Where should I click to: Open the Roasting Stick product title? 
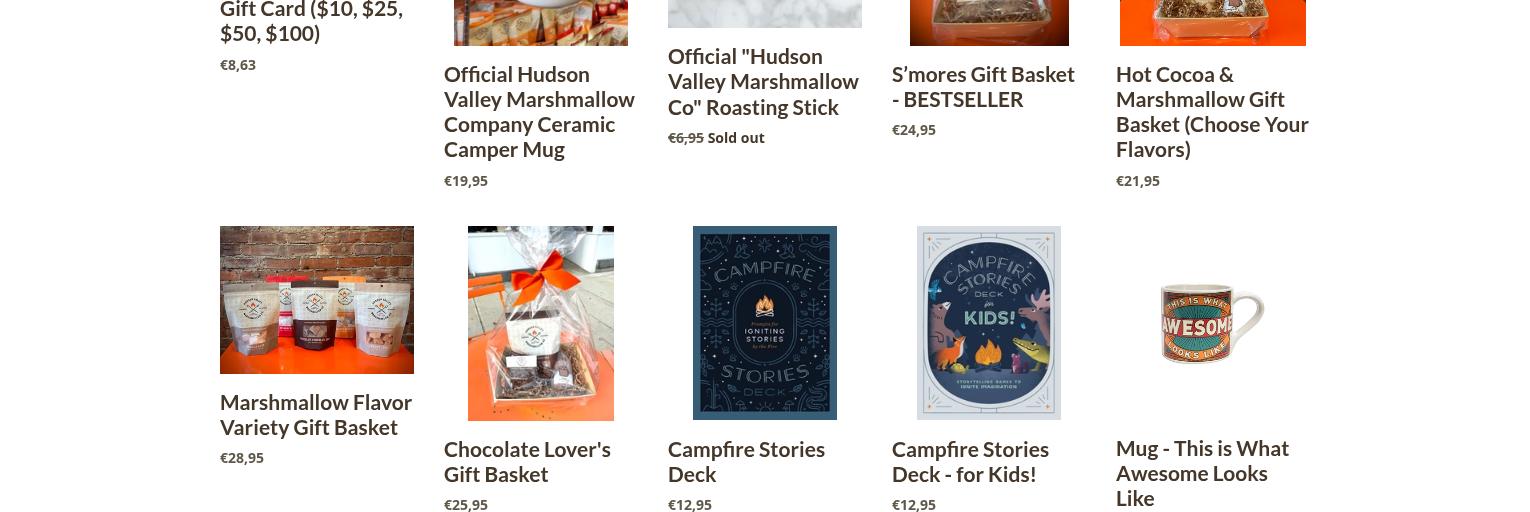(x=764, y=82)
